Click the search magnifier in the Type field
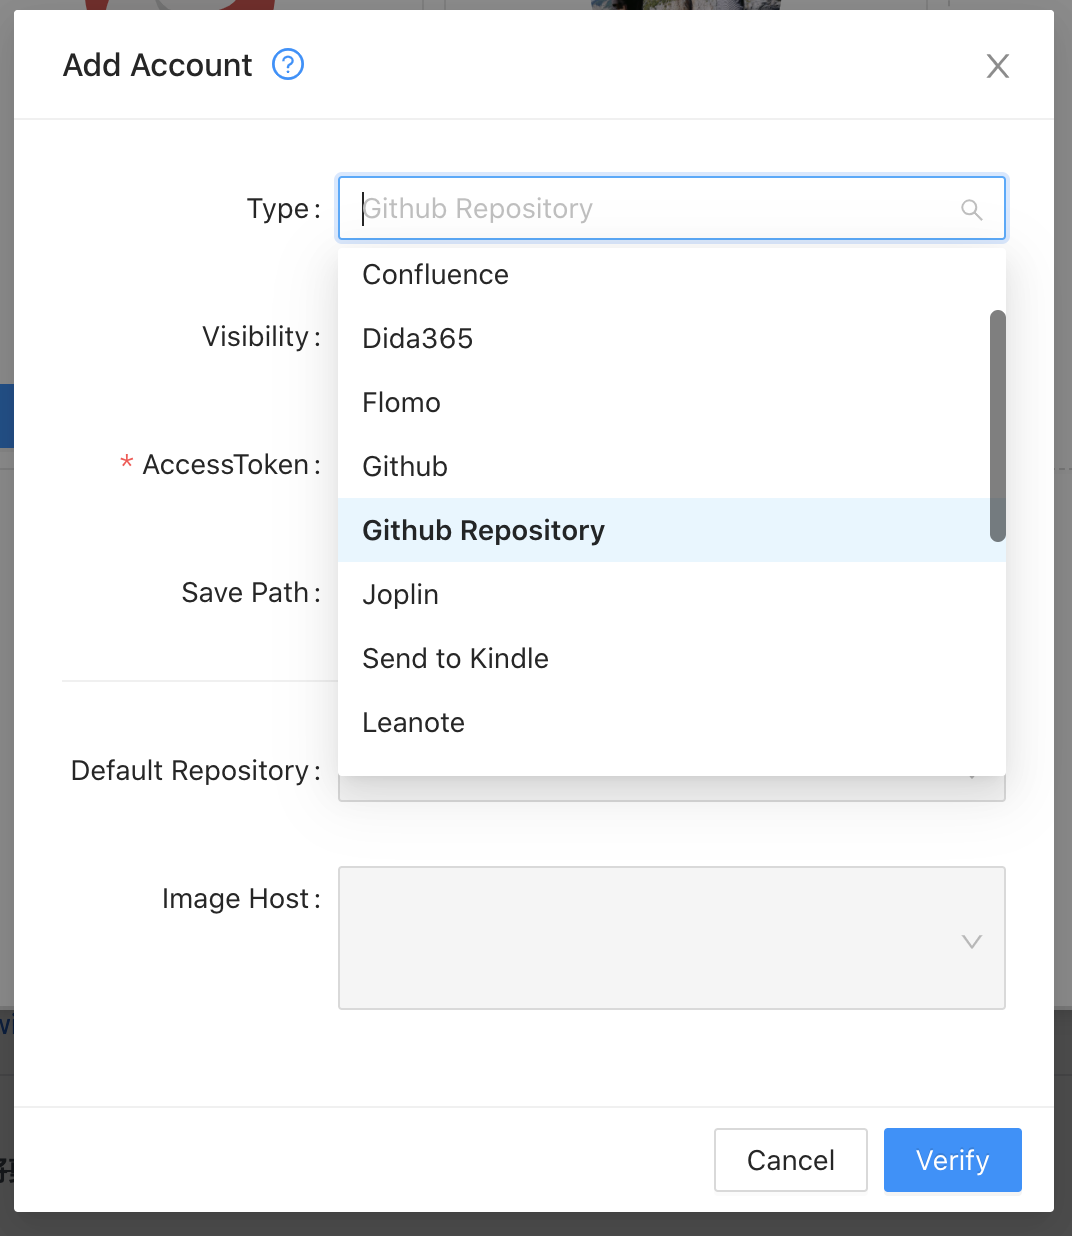Viewport: 1072px width, 1236px height. (x=971, y=209)
